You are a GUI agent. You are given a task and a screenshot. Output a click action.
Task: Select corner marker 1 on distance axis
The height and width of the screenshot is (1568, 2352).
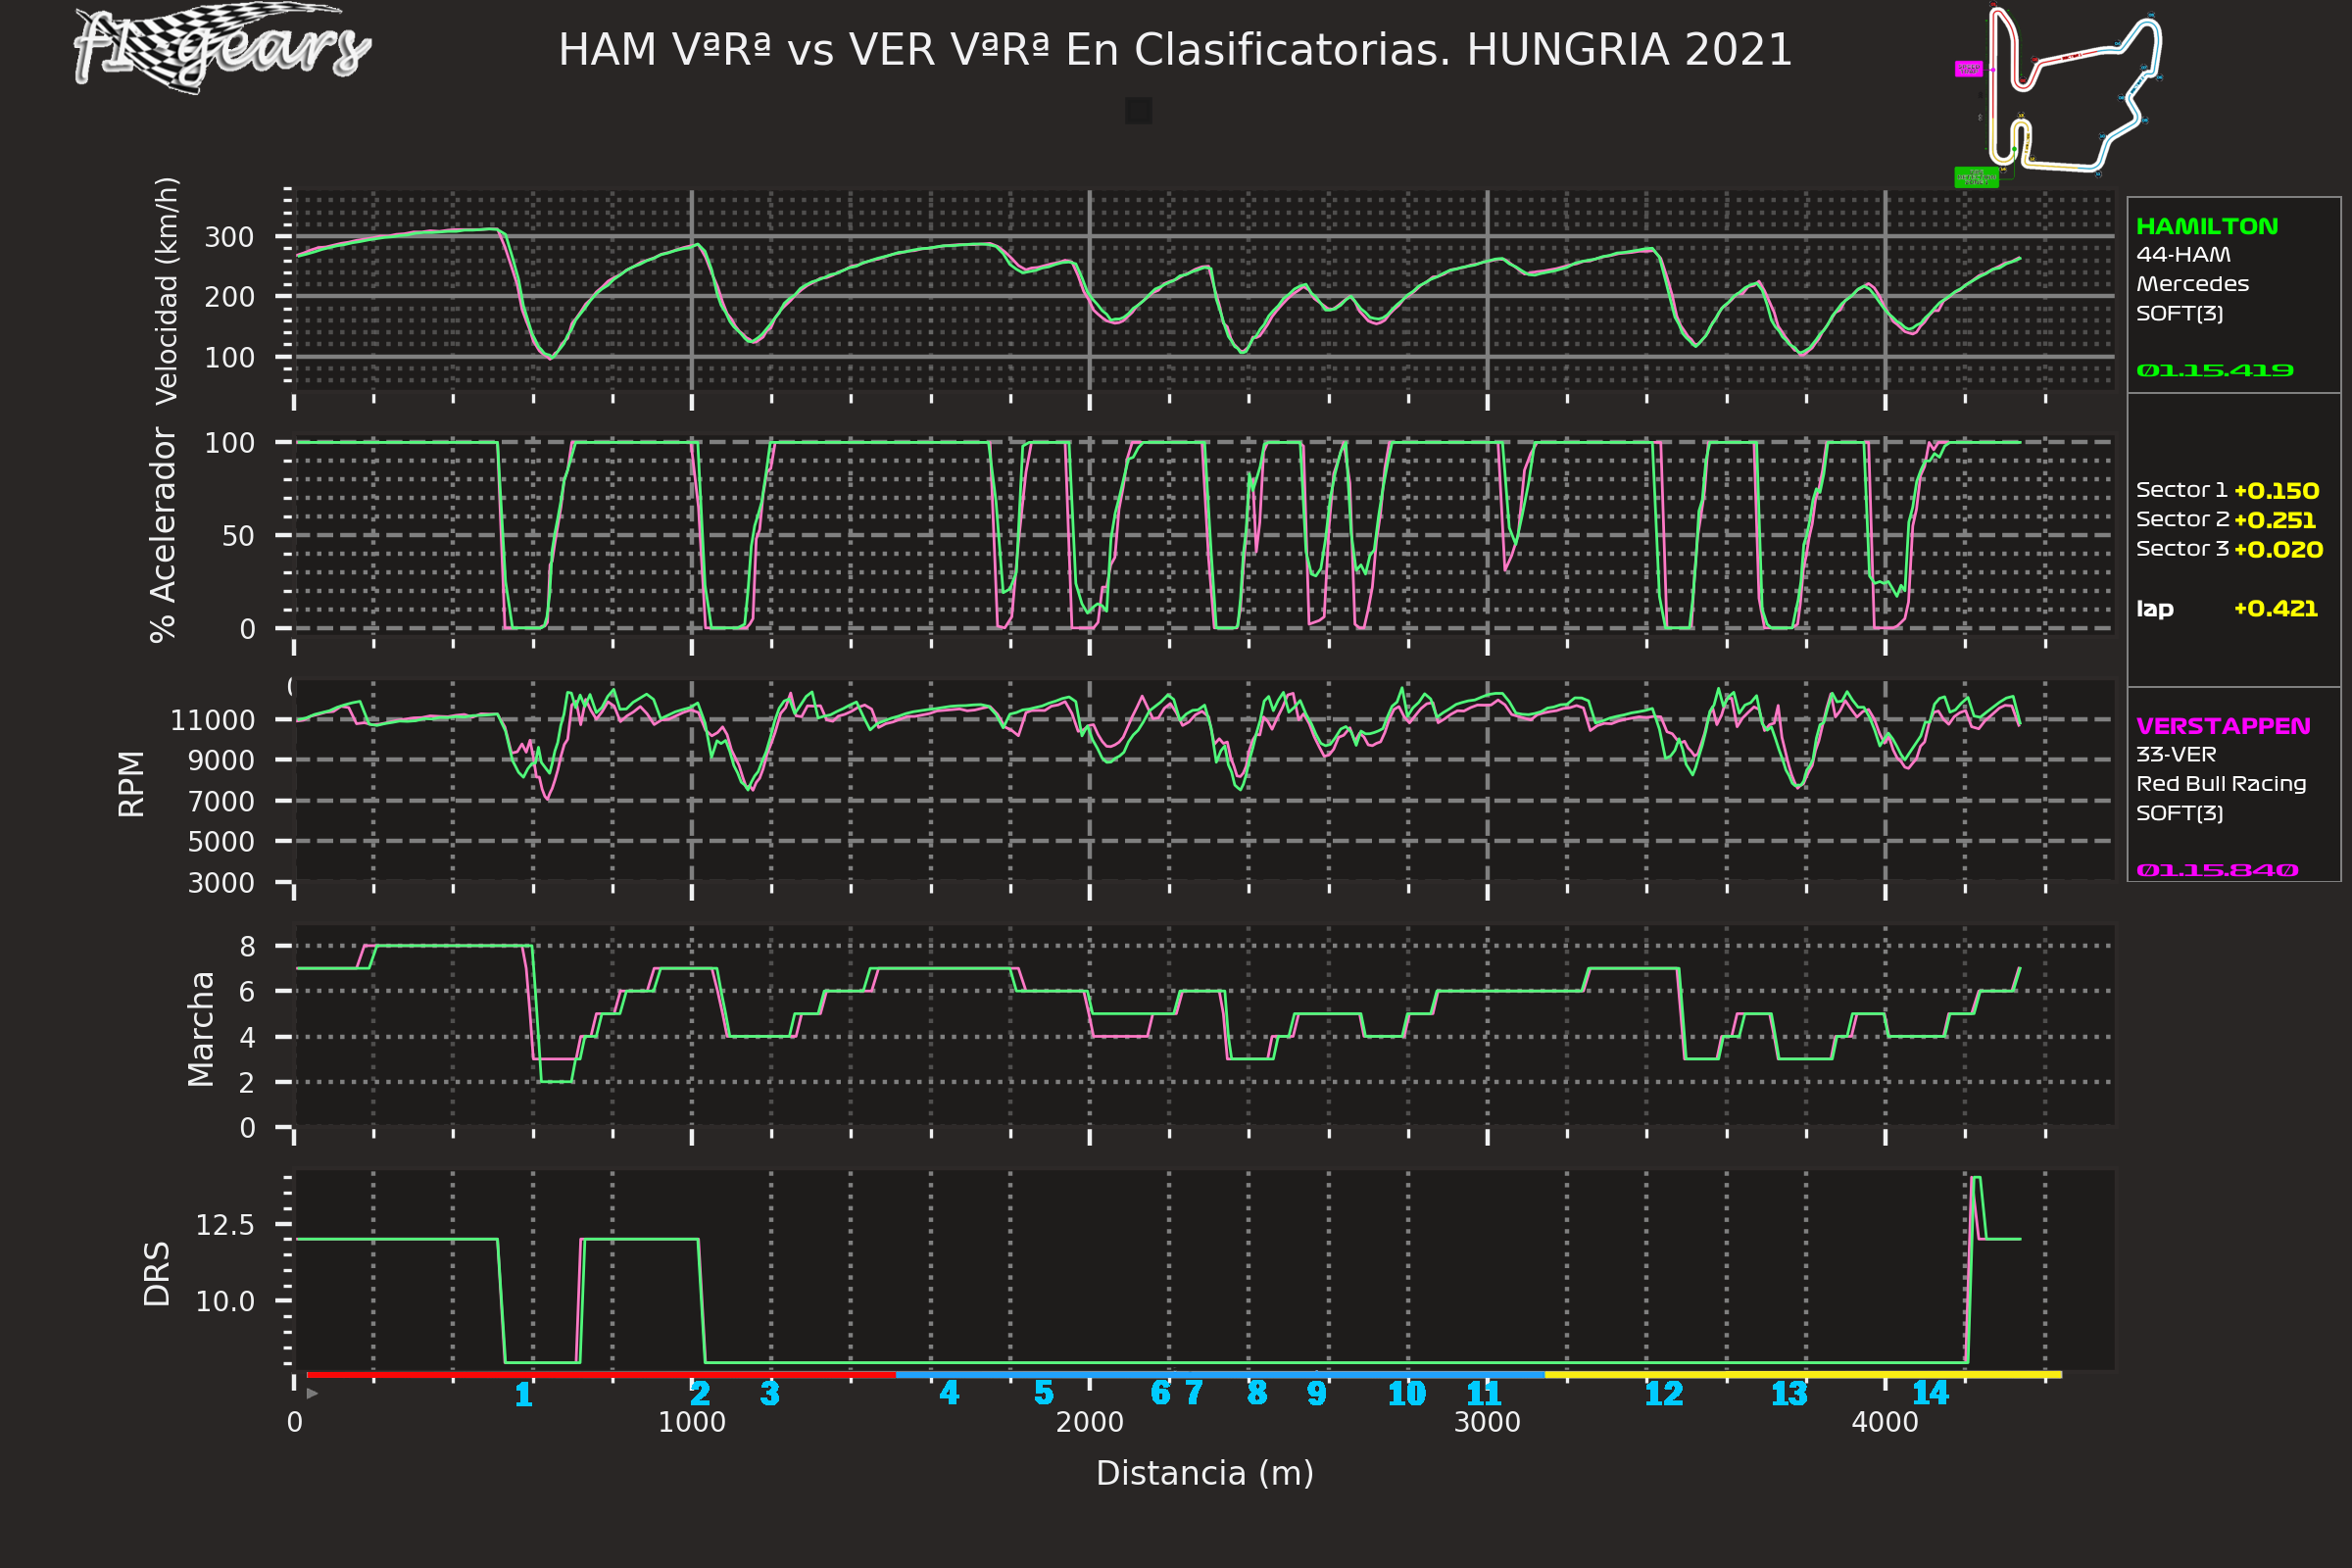pyautogui.click(x=523, y=1395)
